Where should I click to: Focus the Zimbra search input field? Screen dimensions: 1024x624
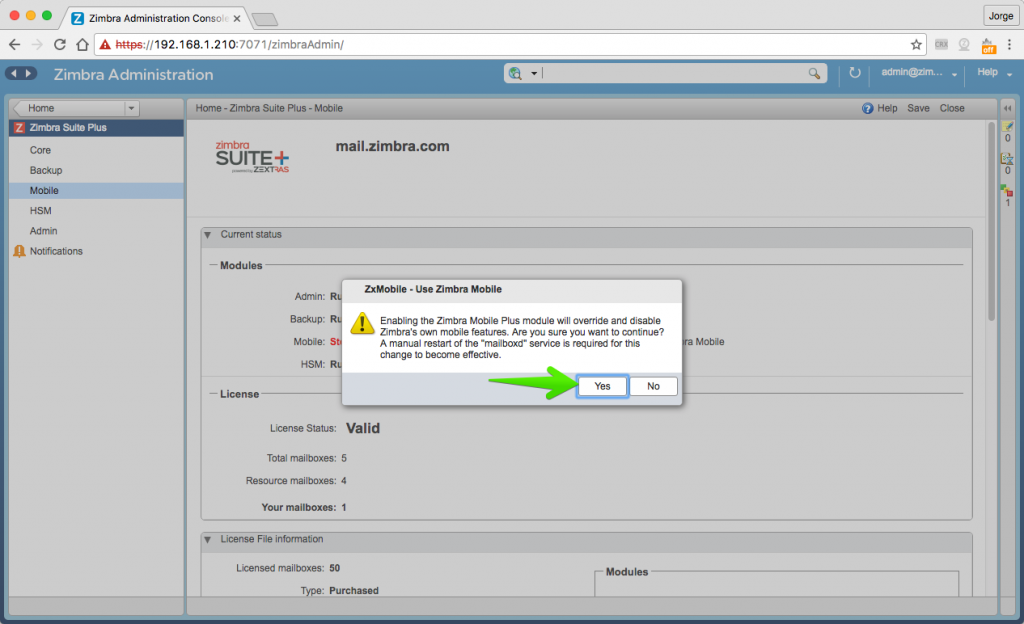pyautogui.click(x=673, y=73)
